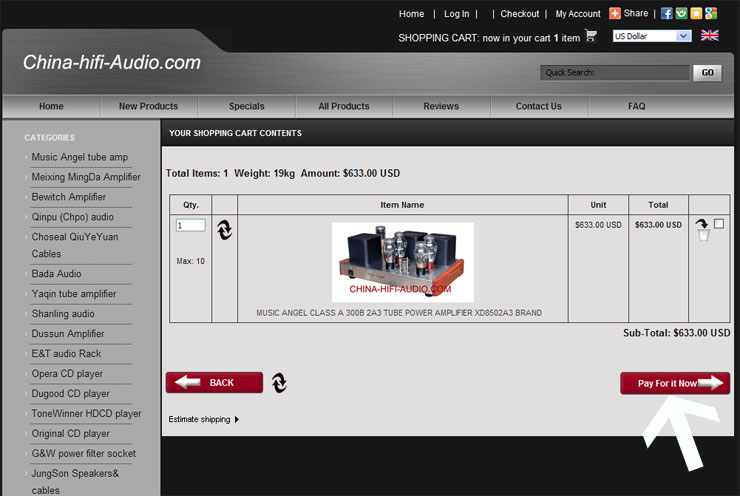740x496 pixels.
Task: Click the Pay For it Now button
Action: click(675, 383)
